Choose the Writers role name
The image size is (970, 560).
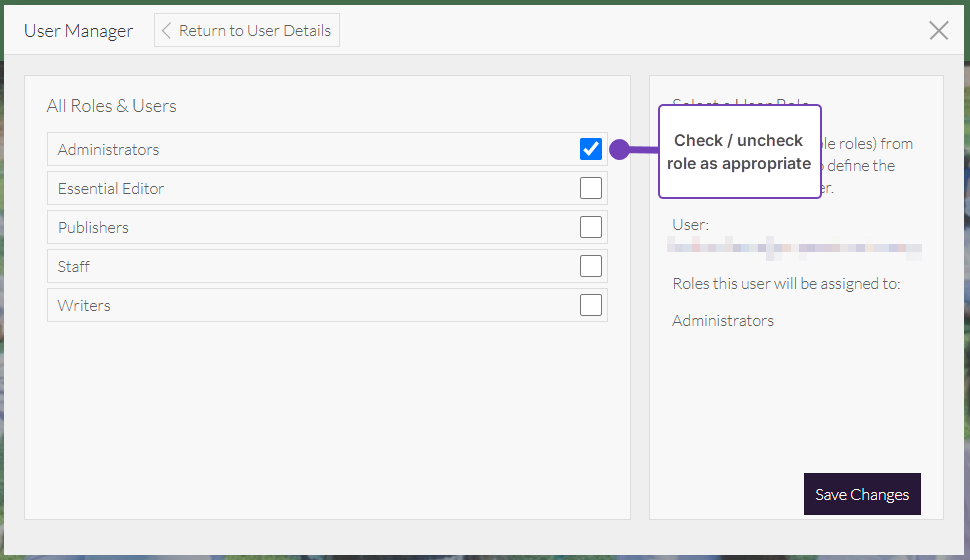(84, 305)
